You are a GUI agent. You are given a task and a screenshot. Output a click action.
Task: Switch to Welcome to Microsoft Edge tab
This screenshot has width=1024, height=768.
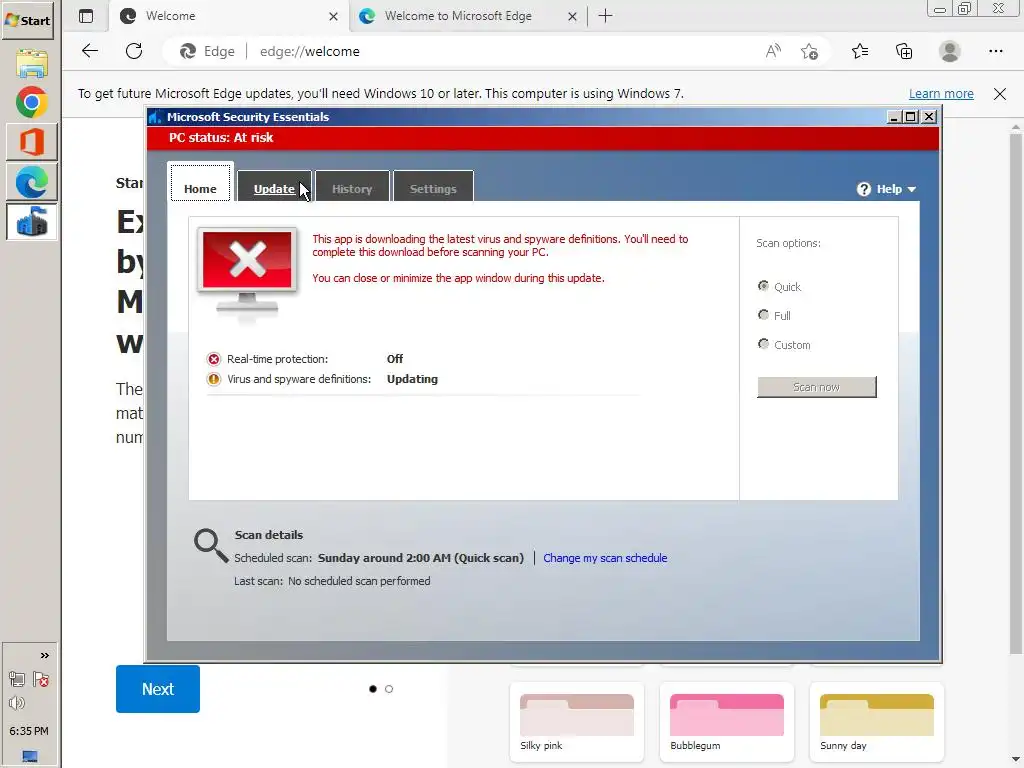tap(457, 16)
